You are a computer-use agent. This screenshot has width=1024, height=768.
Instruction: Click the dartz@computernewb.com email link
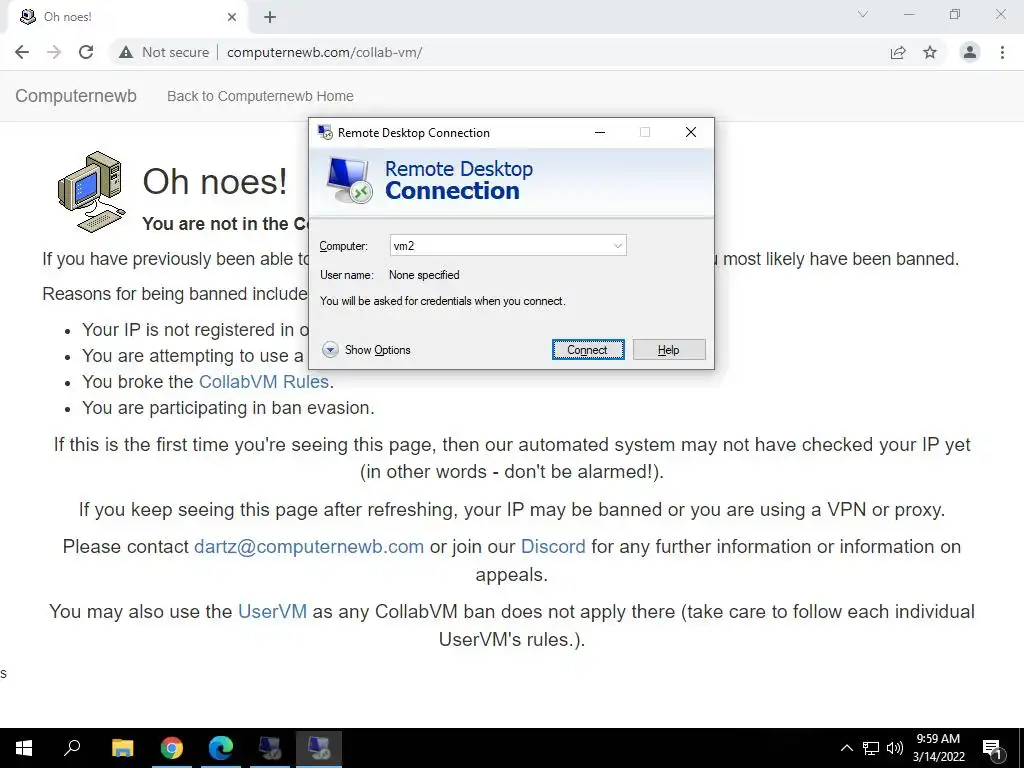tap(309, 547)
